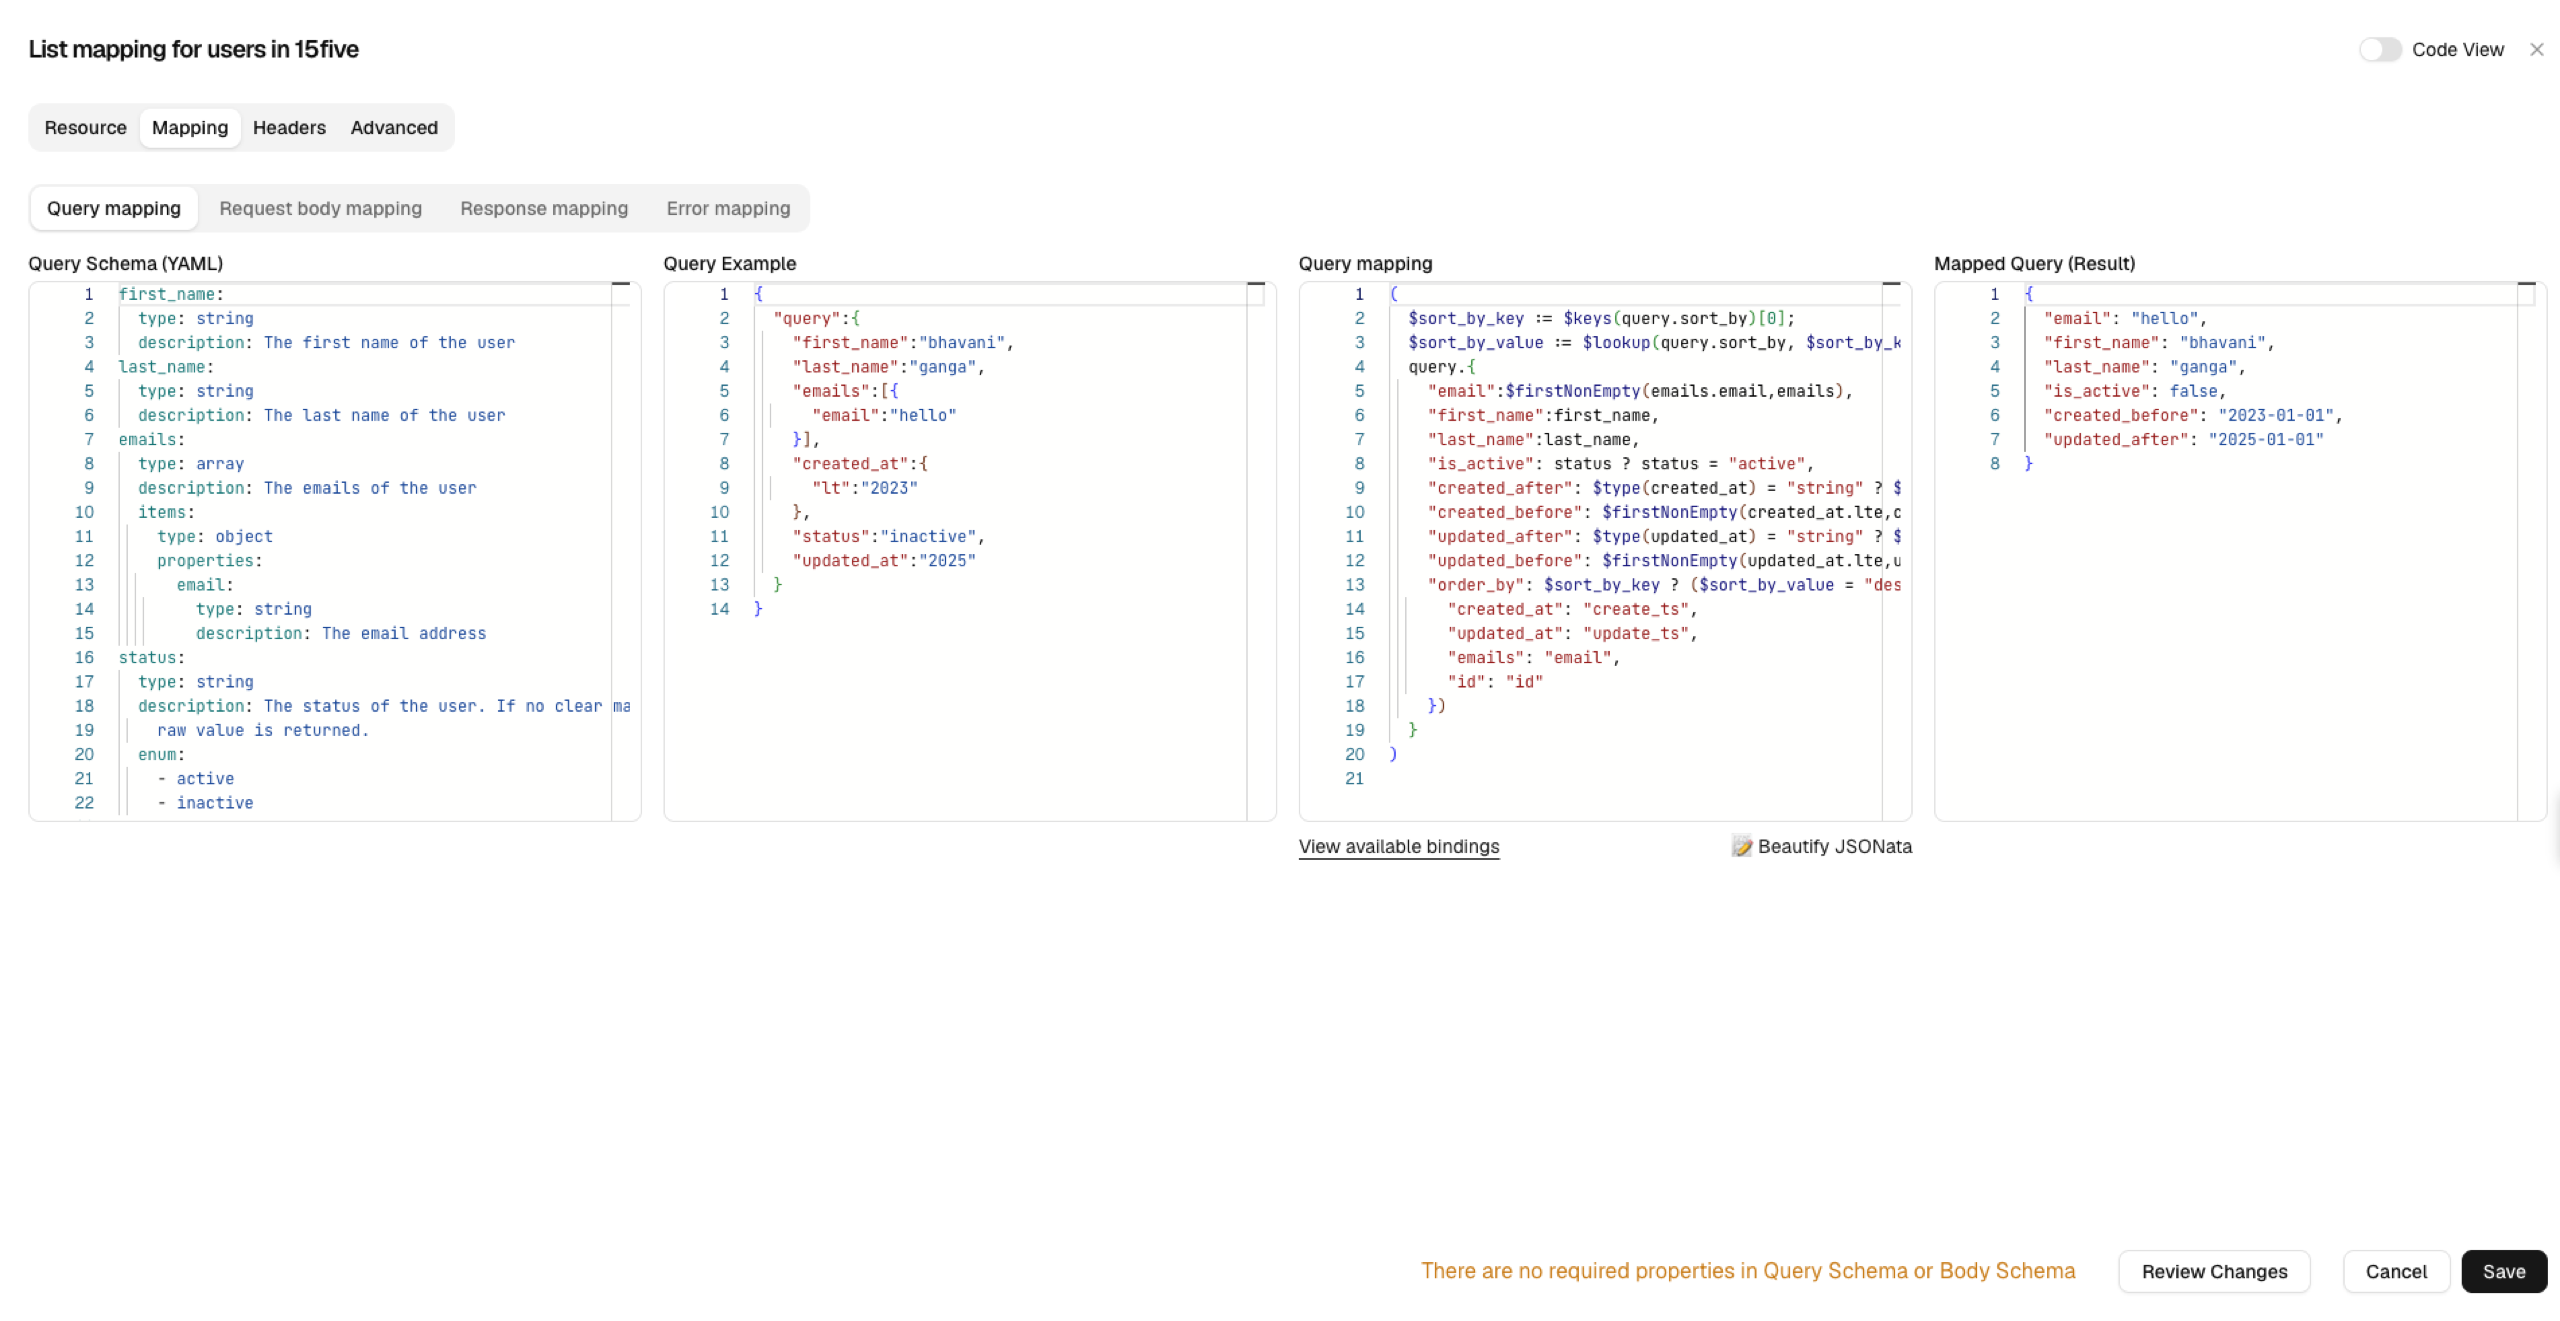Click the Query mapping editor scrollbar

[x=1891, y=551]
